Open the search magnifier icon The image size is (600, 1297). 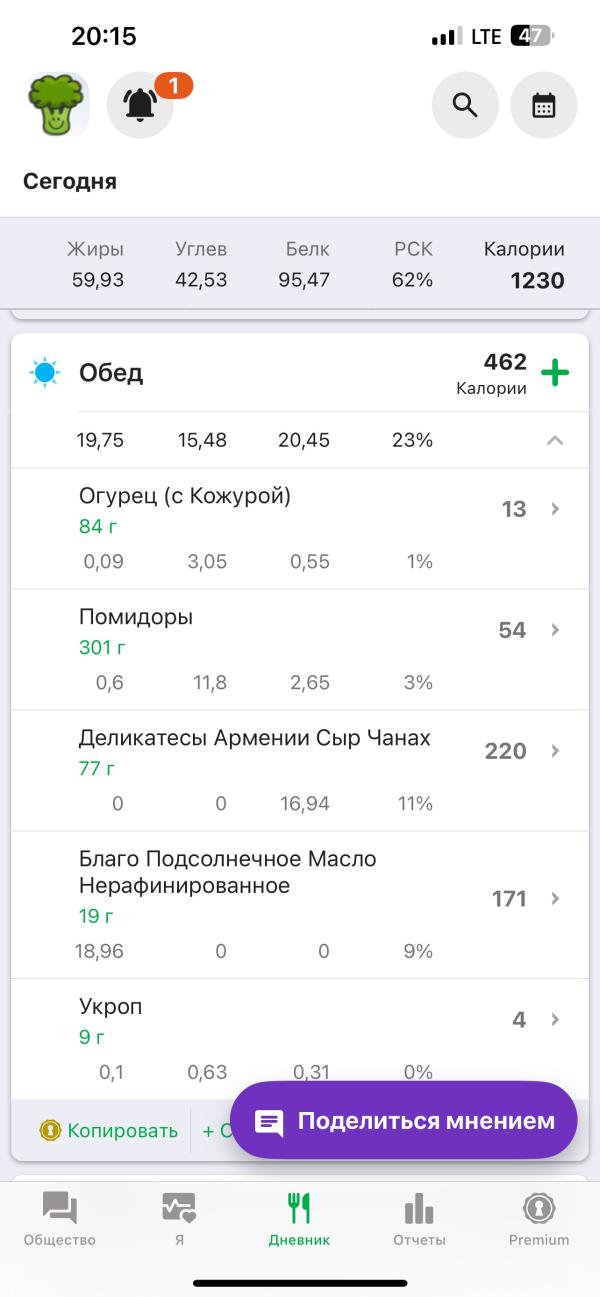pos(465,105)
